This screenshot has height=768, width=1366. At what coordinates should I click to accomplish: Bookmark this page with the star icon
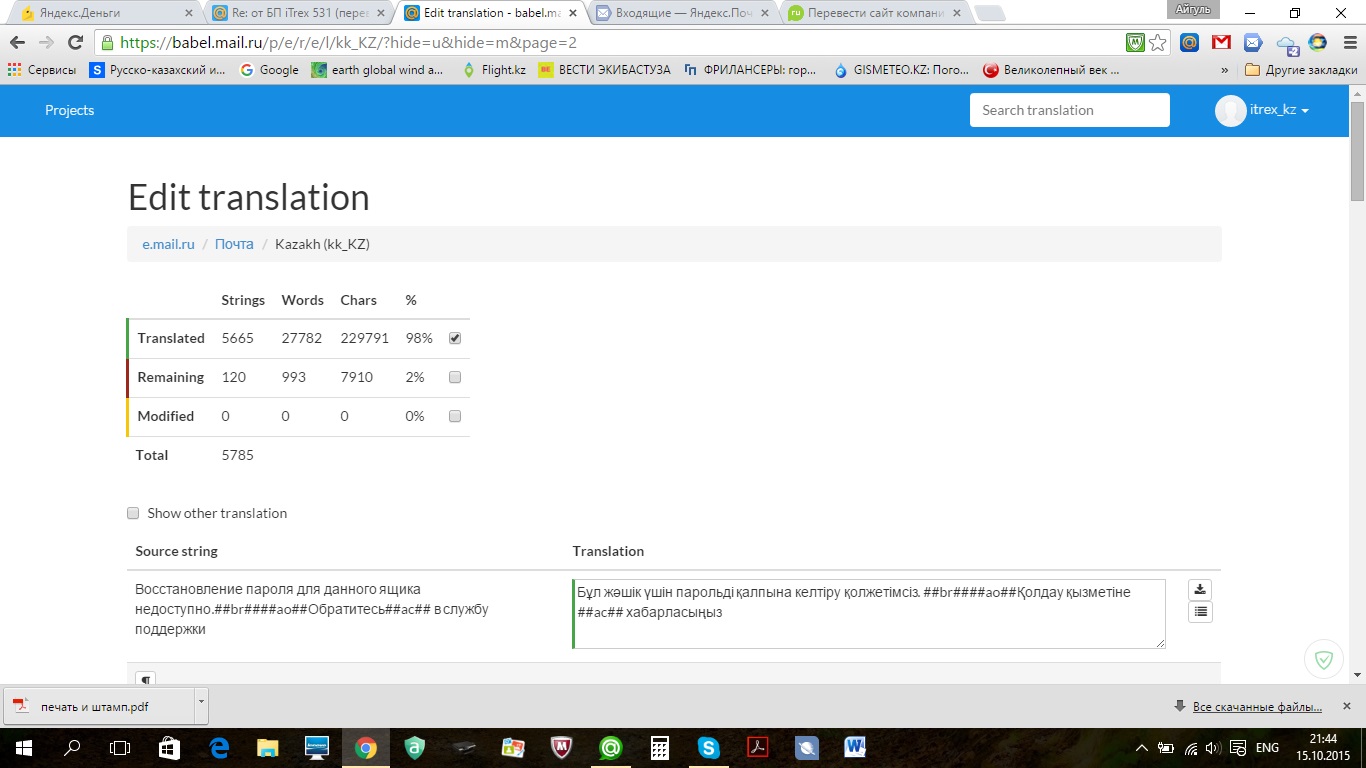1157,43
